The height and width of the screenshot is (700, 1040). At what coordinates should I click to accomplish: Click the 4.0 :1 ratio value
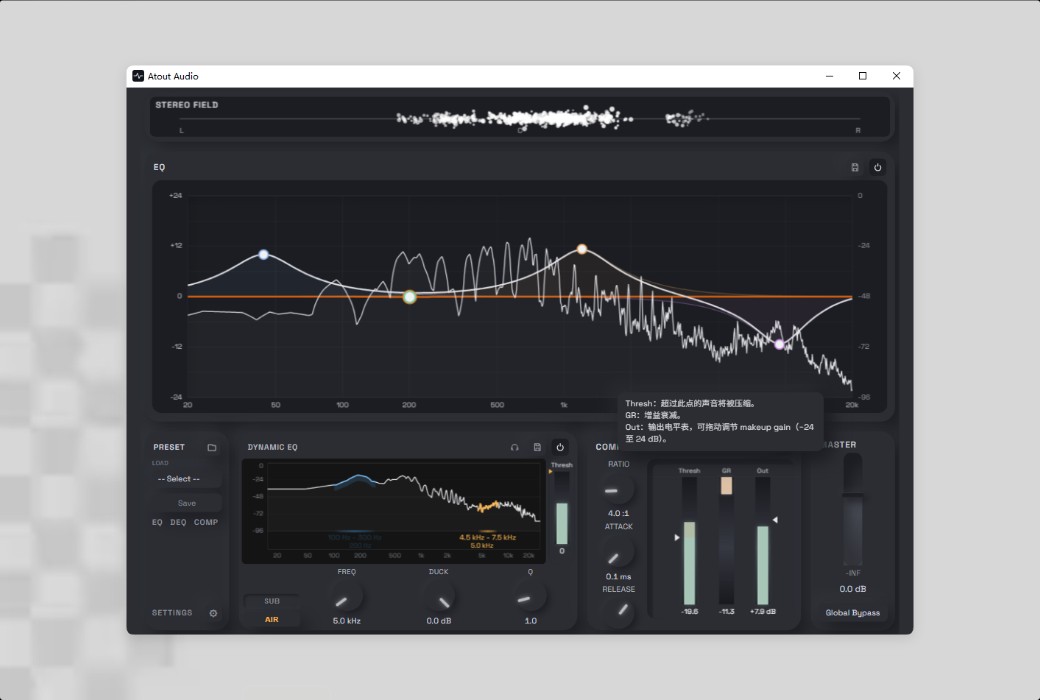618,514
